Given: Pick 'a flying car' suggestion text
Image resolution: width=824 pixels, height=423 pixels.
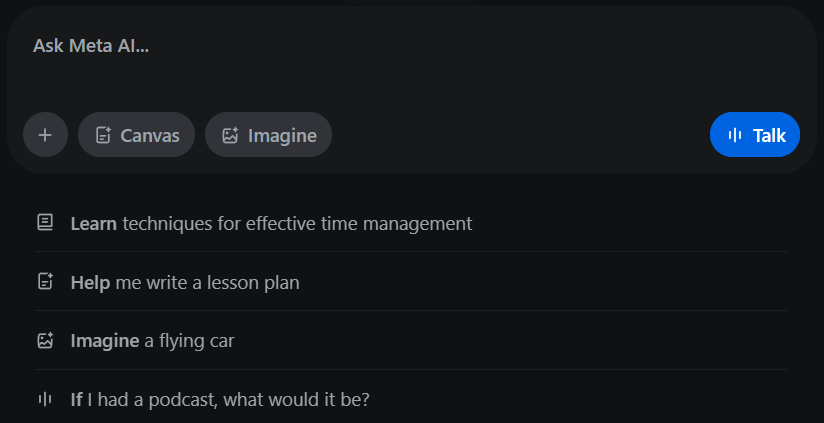Looking at the screenshot, I should click(189, 341).
